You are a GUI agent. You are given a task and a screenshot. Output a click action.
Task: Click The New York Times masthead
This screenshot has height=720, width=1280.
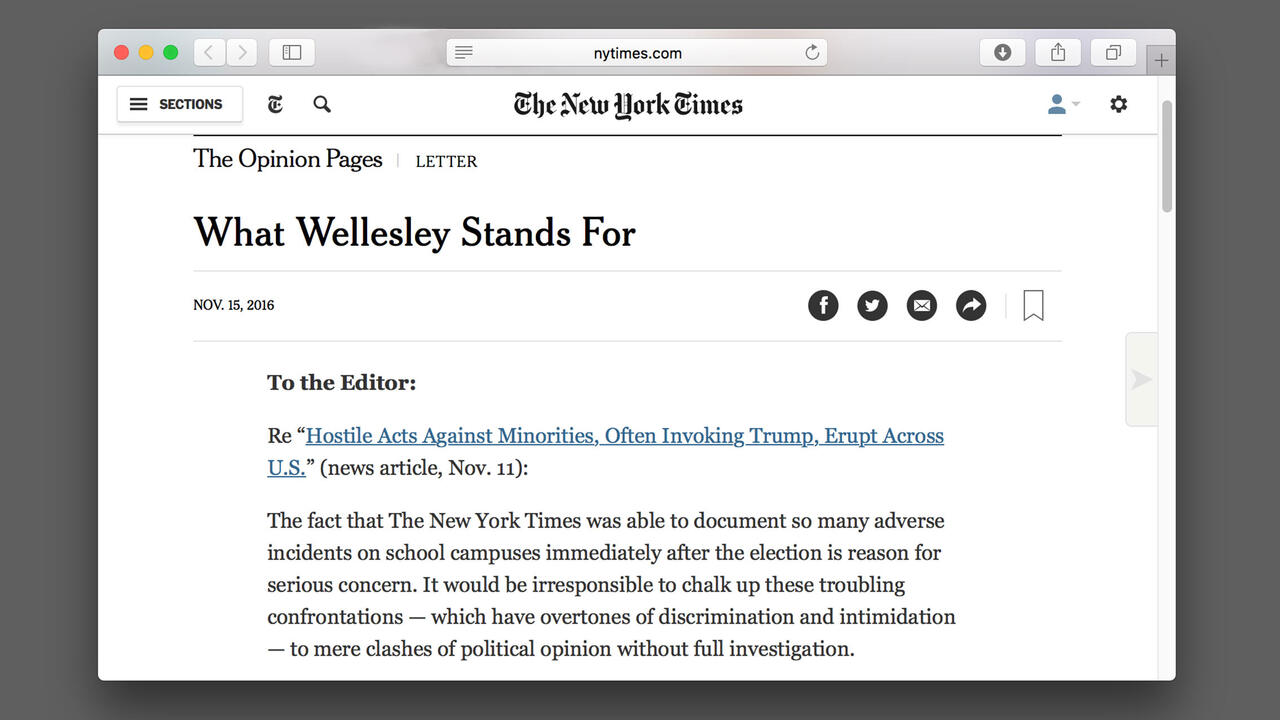coord(627,104)
